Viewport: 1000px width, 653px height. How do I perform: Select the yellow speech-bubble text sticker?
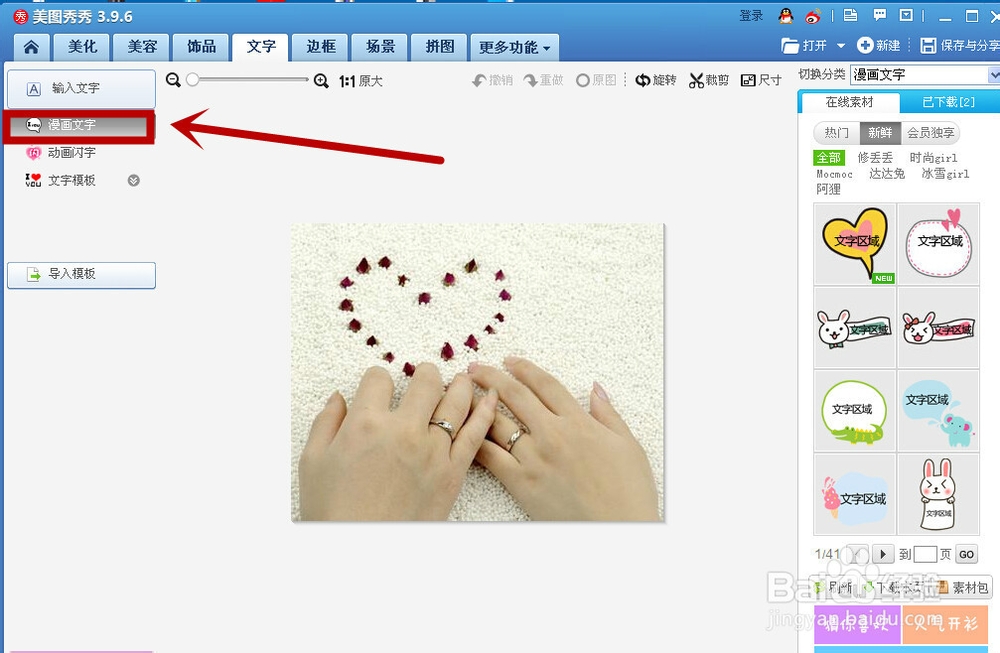[855, 243]
